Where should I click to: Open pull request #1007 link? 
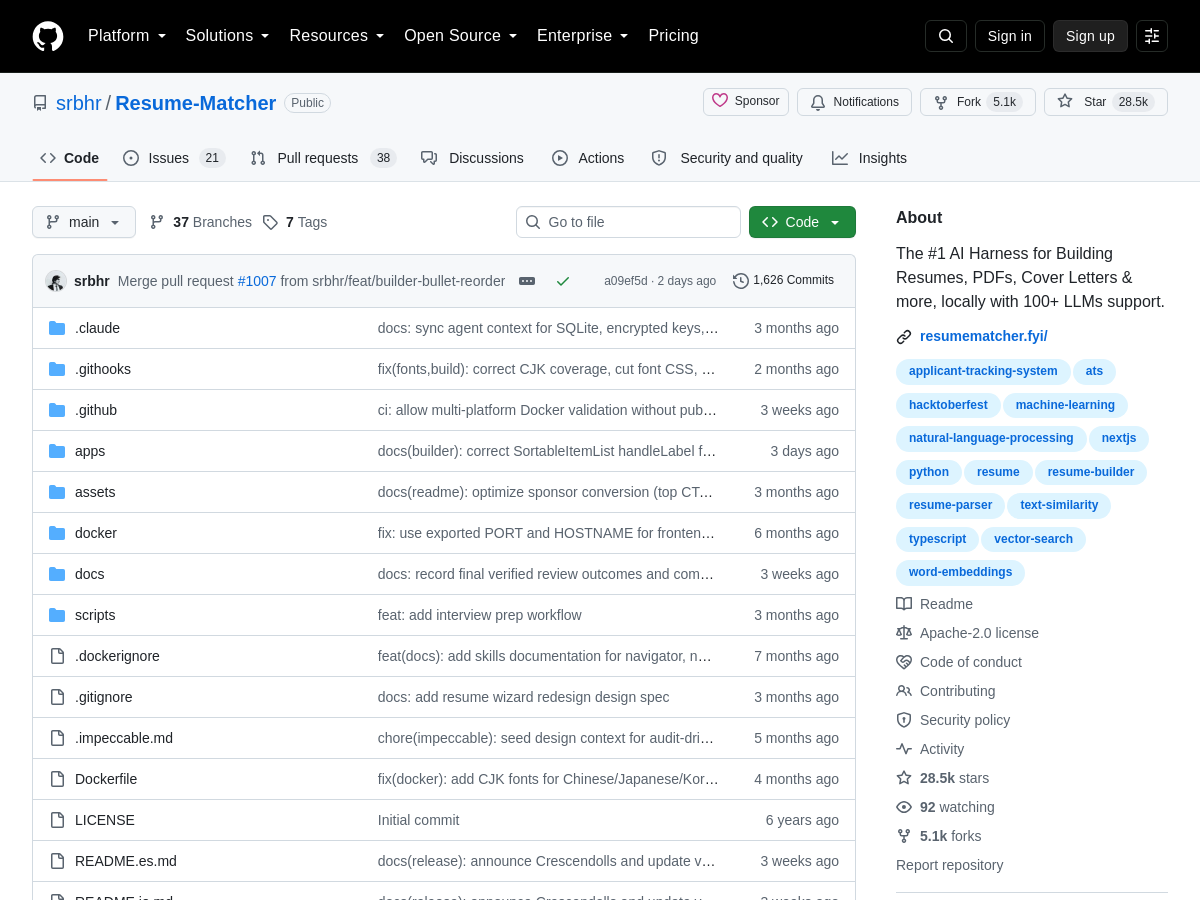pyautogui.click(x=257, y=281)
